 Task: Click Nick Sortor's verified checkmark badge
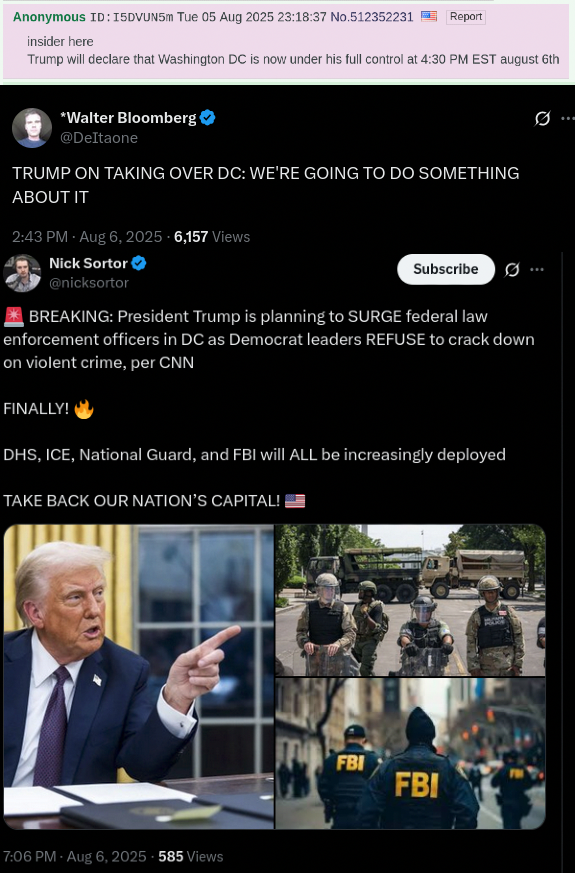139,263
